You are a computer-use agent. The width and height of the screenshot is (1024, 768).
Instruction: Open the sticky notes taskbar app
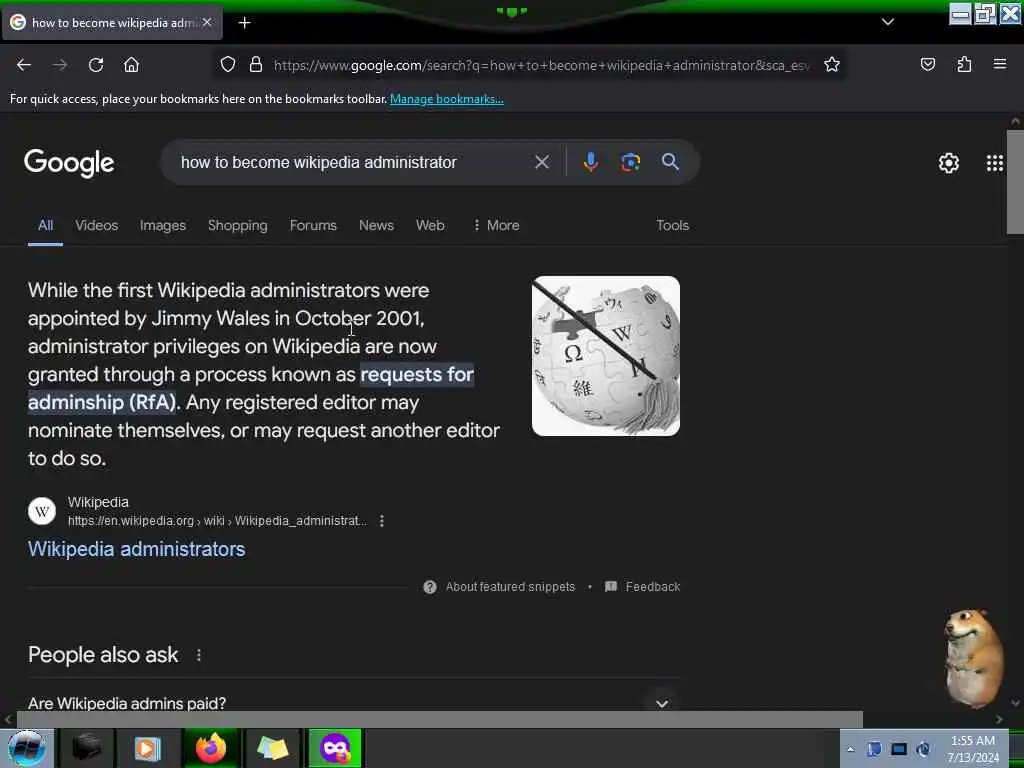pyautogui.click(x=273, y=748)
